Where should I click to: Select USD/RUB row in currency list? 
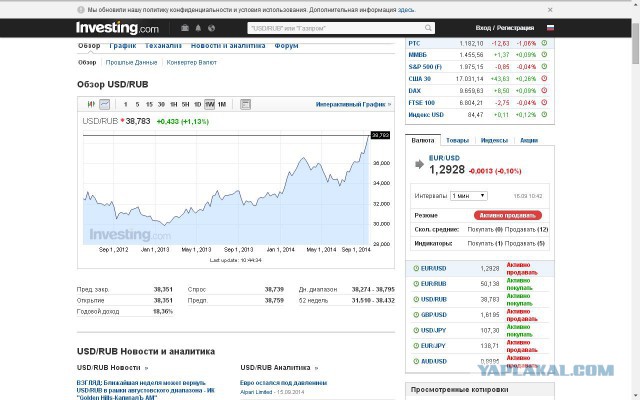(x=480, y=300)
